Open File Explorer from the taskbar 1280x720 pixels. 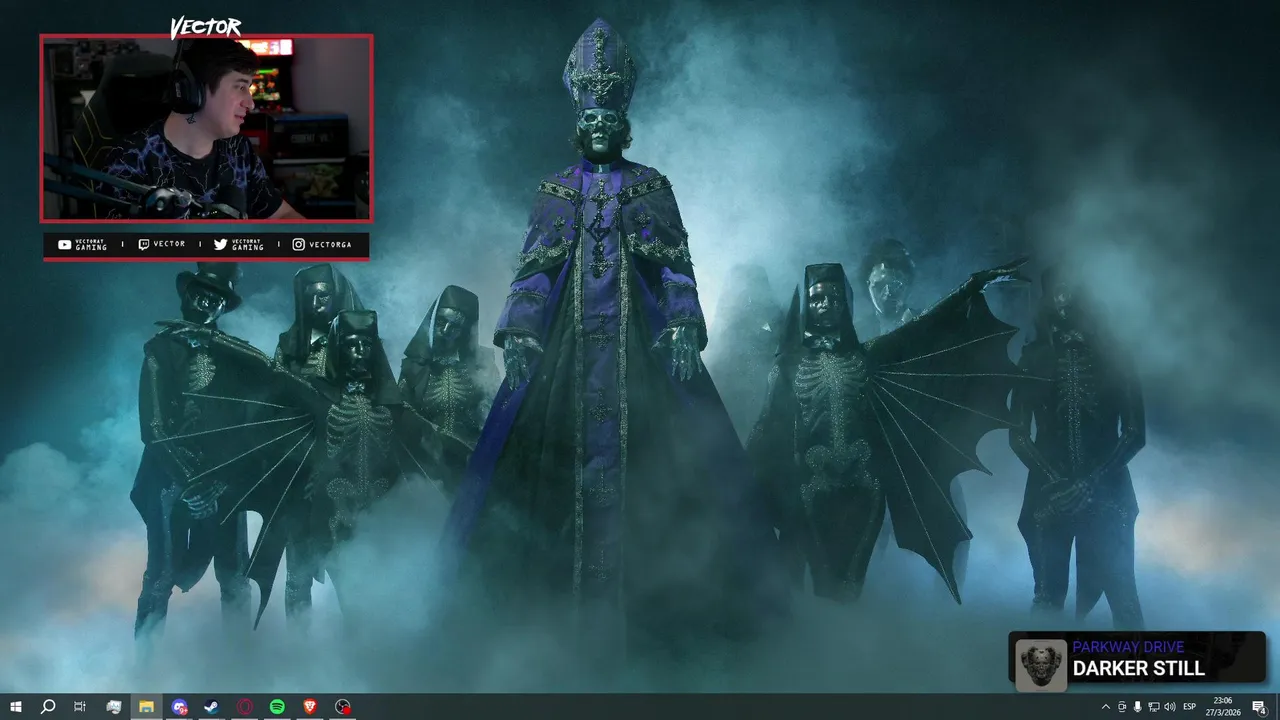click(x=146, y=707)
